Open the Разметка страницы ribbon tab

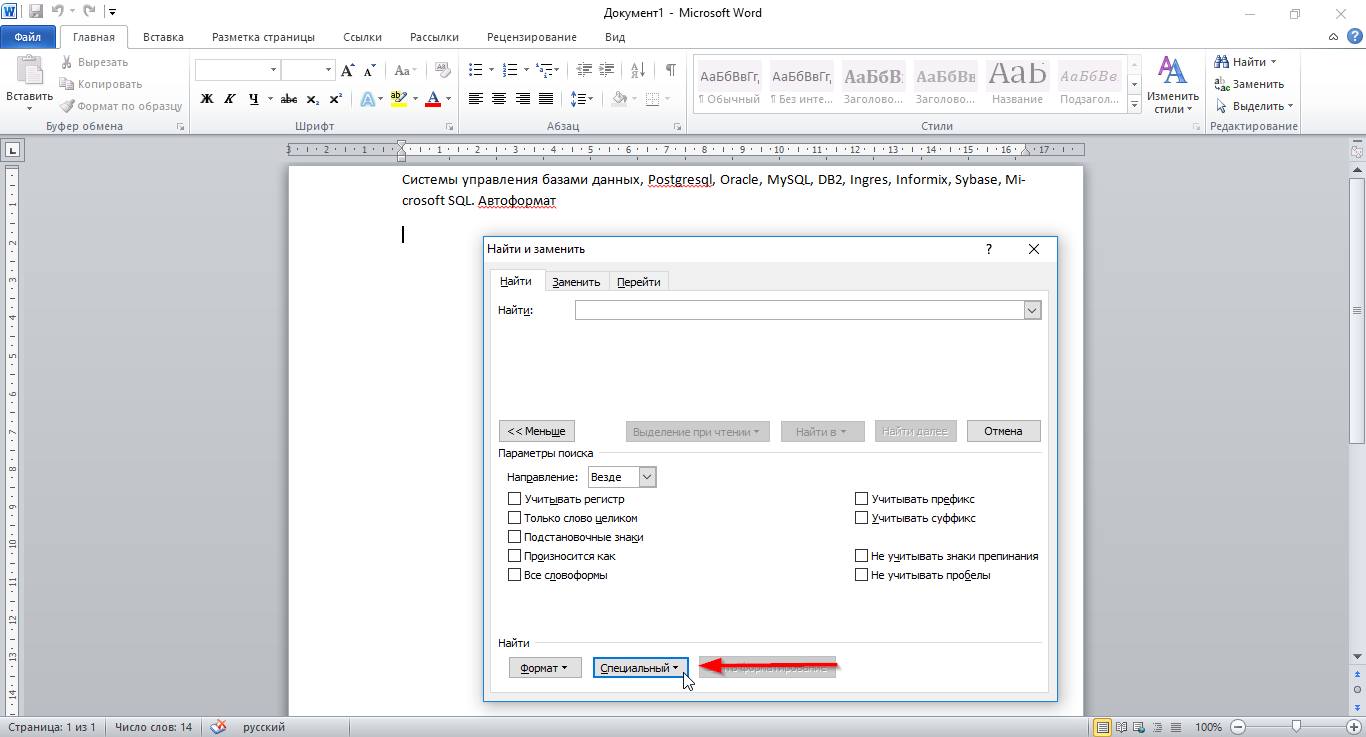click(x=263, y=37)
